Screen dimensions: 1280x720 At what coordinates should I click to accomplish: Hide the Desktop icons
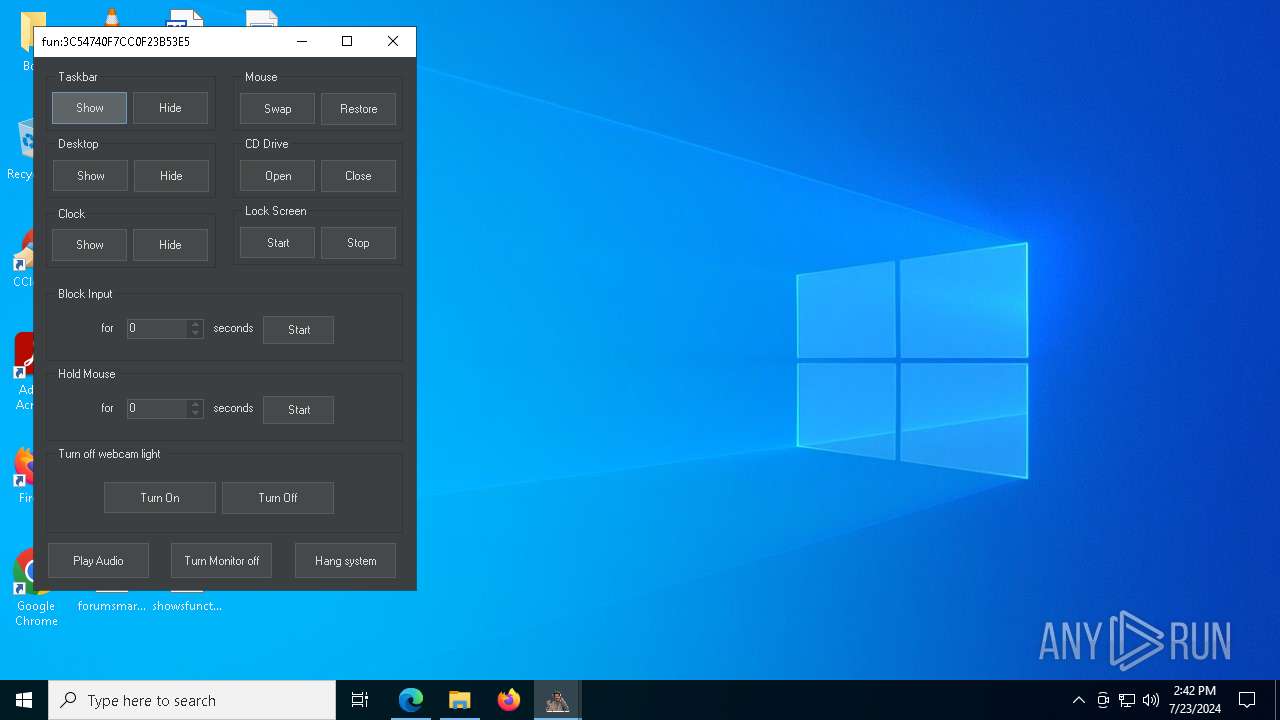pos(171,176)
